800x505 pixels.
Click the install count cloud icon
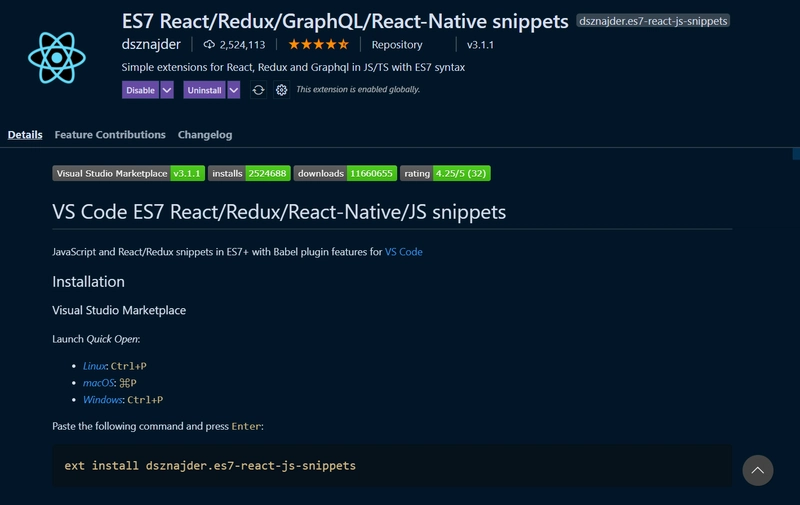(209, 45)
